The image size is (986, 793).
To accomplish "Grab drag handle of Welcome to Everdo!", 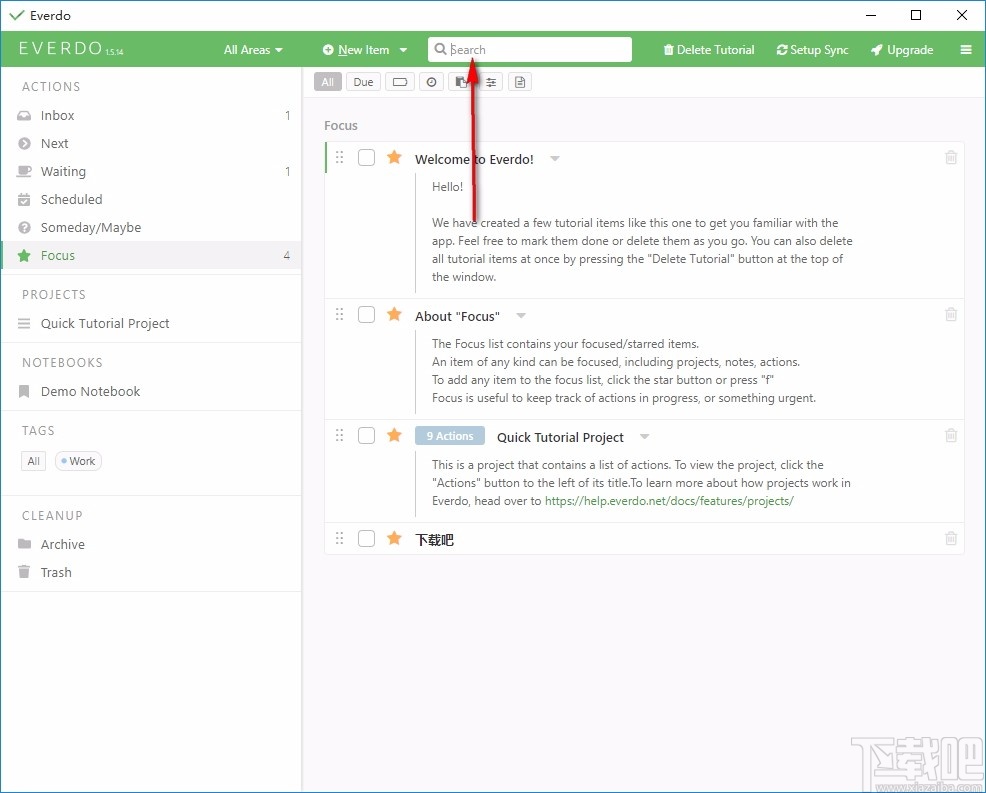I will [x=340, y=157].
